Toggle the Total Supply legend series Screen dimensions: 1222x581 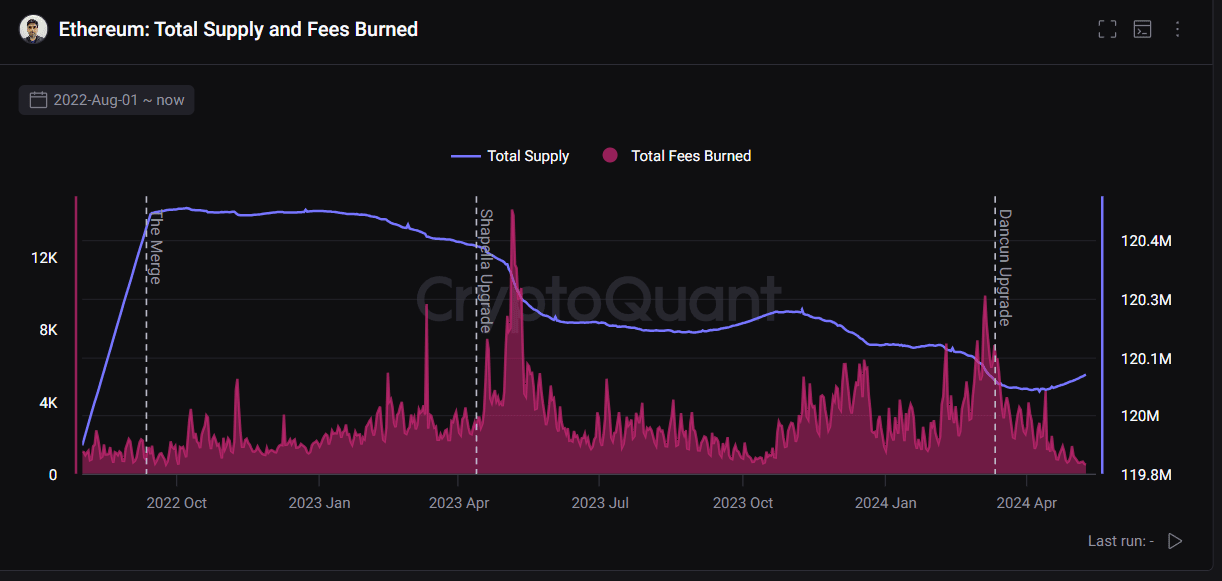point(510,156)
